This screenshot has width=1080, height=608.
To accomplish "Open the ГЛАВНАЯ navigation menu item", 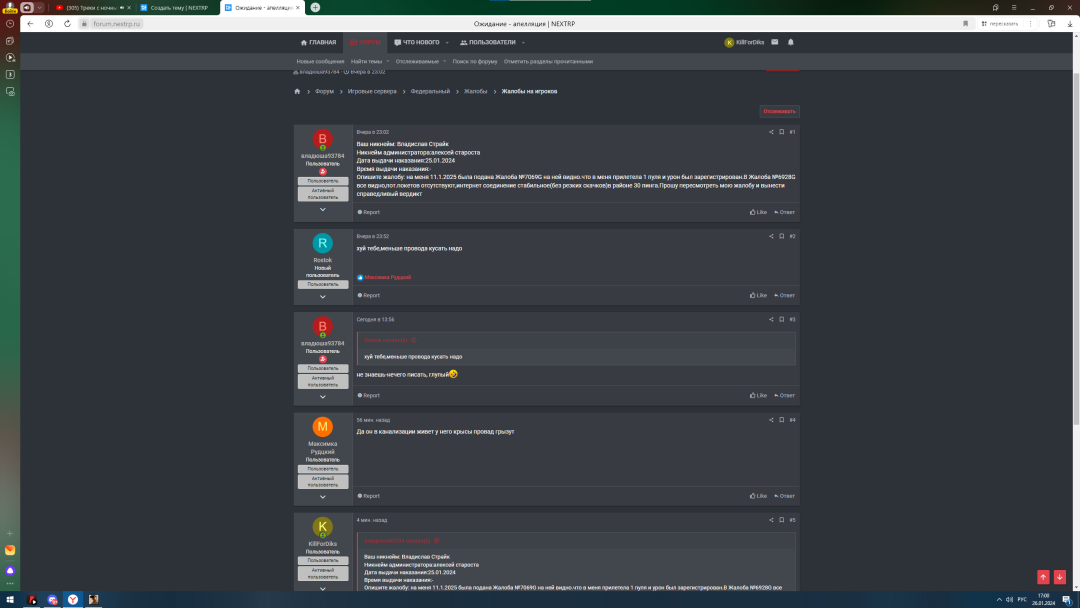I will coord(318,43).
